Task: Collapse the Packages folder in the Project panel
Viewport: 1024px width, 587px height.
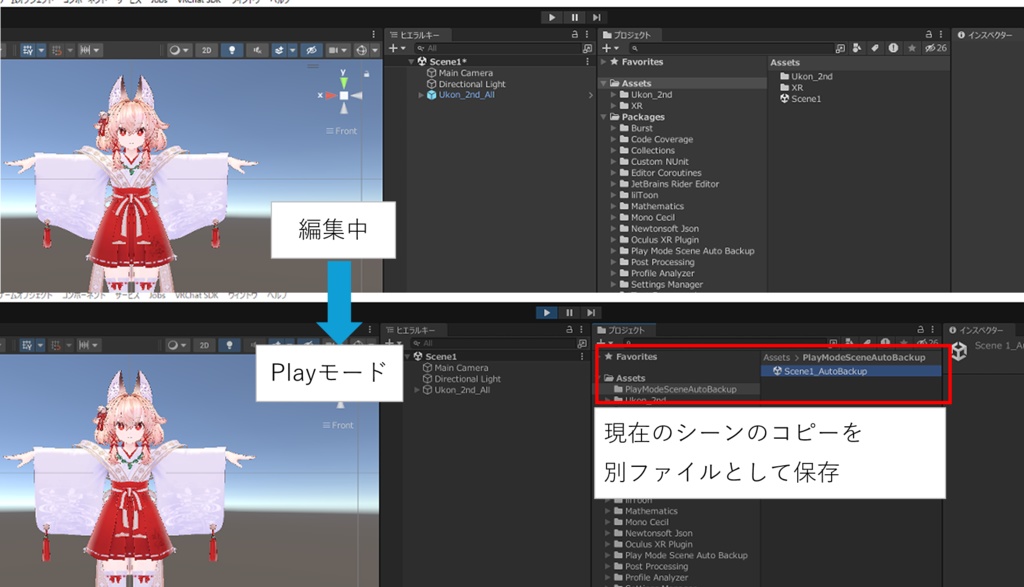Action: click(602, 117)
